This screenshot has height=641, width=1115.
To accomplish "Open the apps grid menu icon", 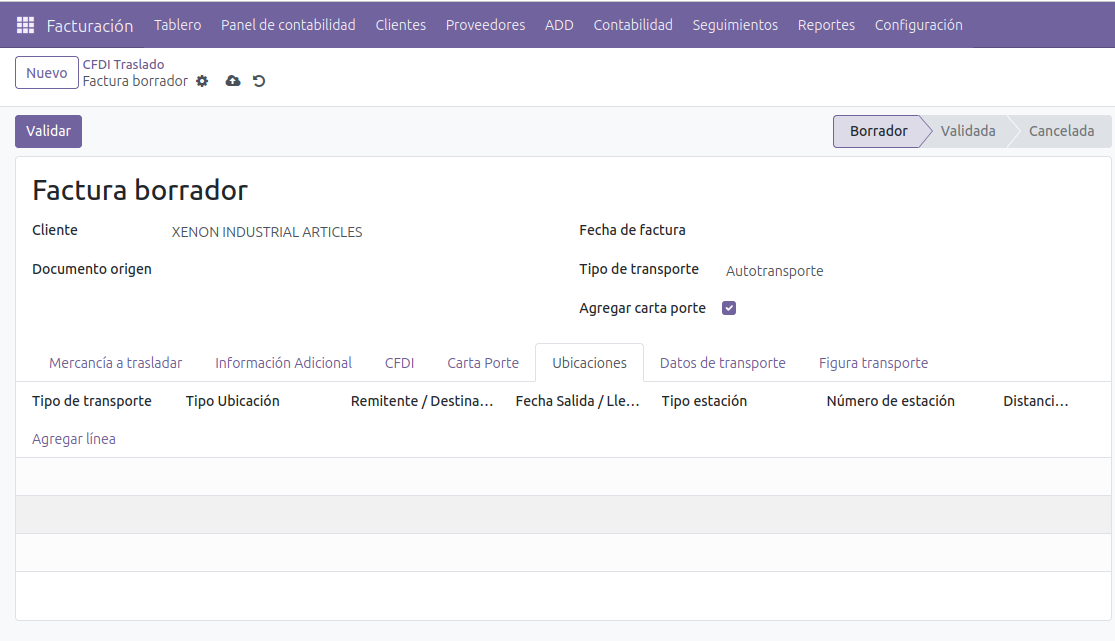I will (x=25, y=25).
